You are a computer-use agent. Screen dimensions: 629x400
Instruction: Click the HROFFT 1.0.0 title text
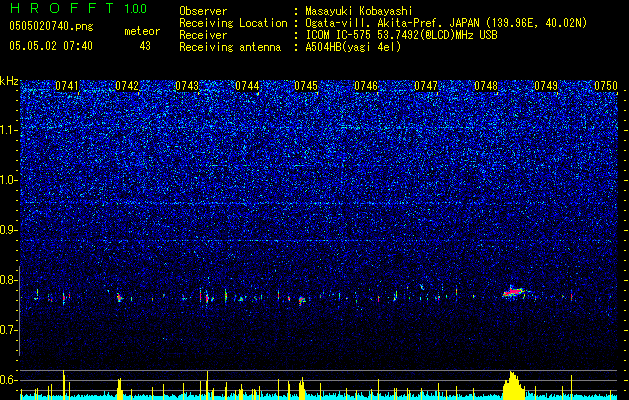[x=78, y=8]
